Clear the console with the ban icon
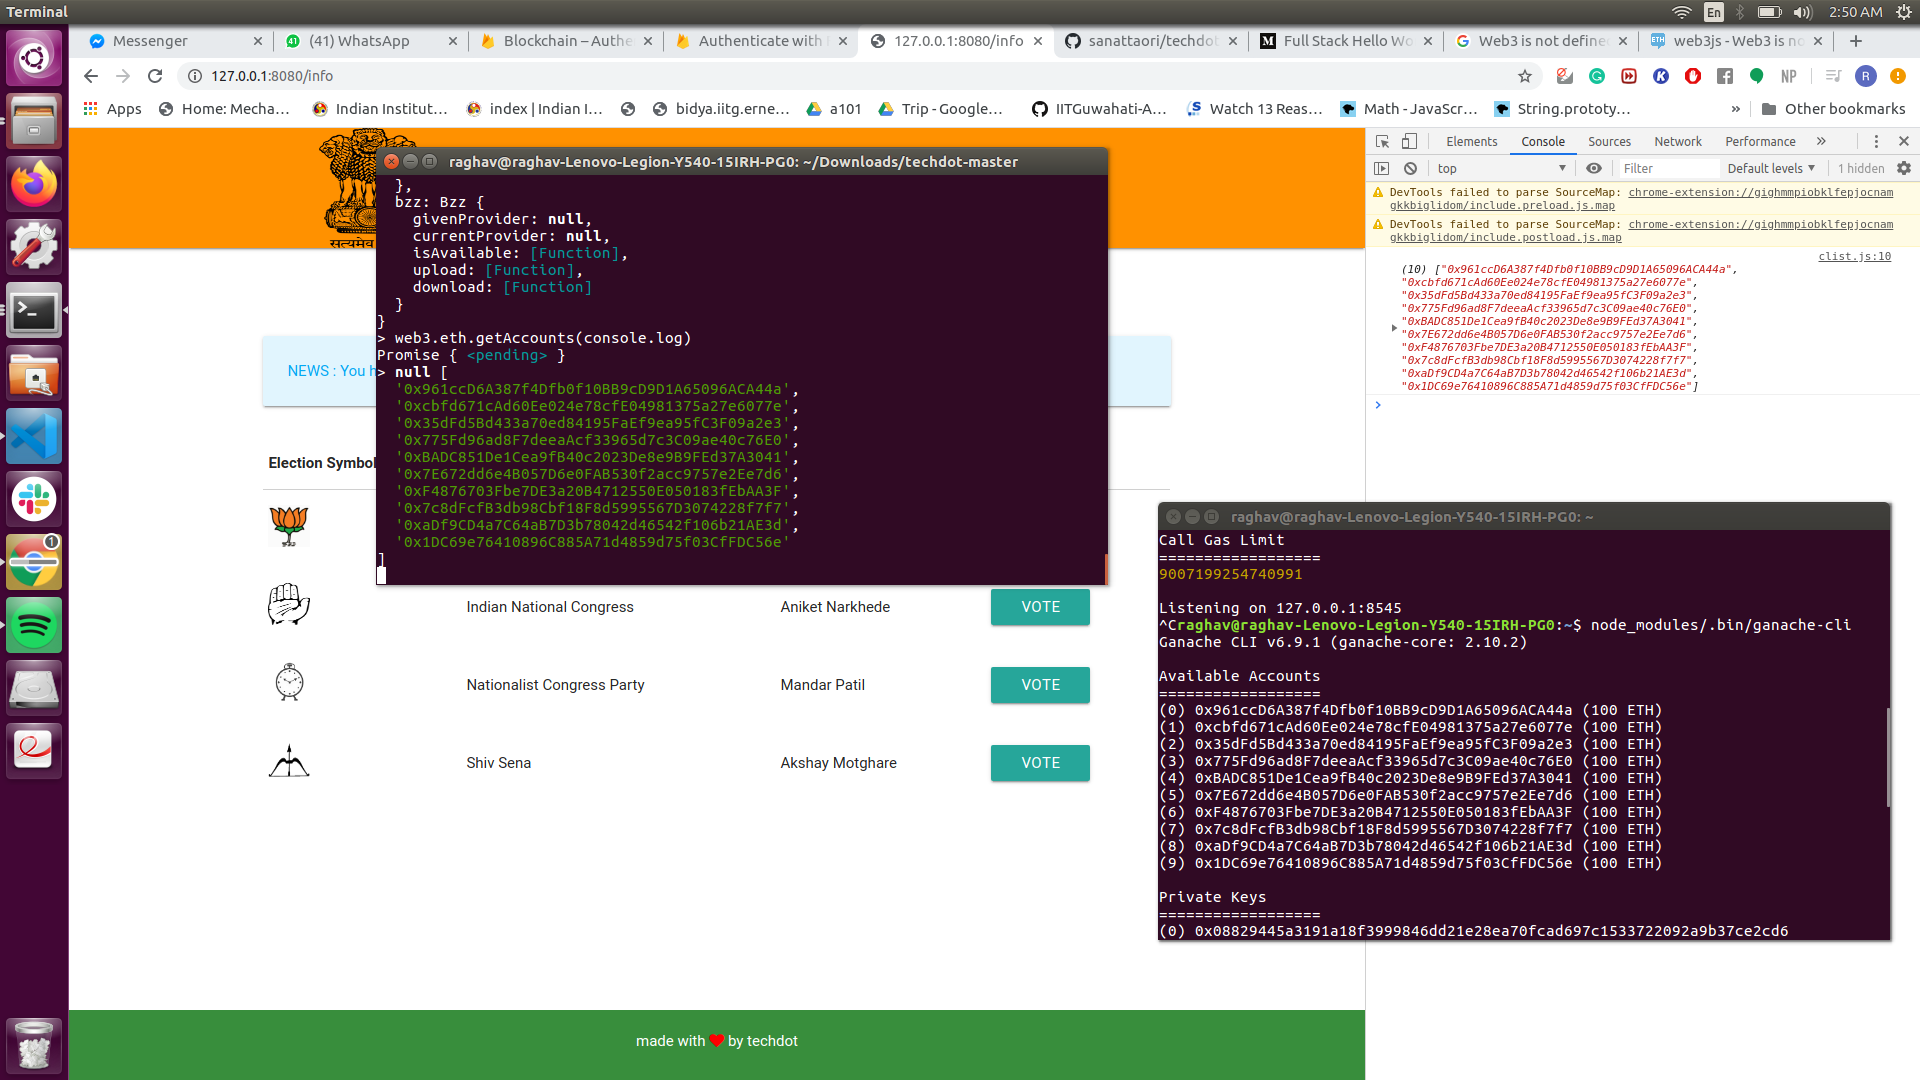The image size is (1920, 1080). (x=1410, y=168)
